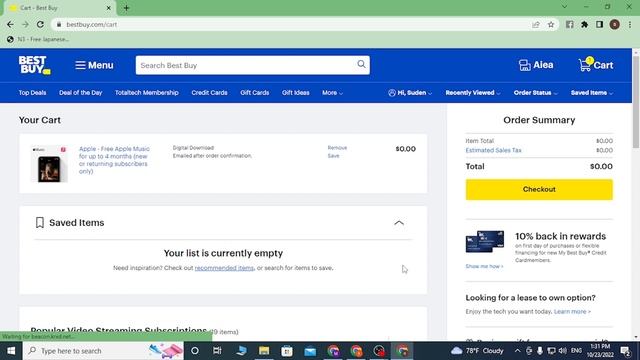Click the address bar URL
Screen dimensions: 640x360
coord(91,24)
